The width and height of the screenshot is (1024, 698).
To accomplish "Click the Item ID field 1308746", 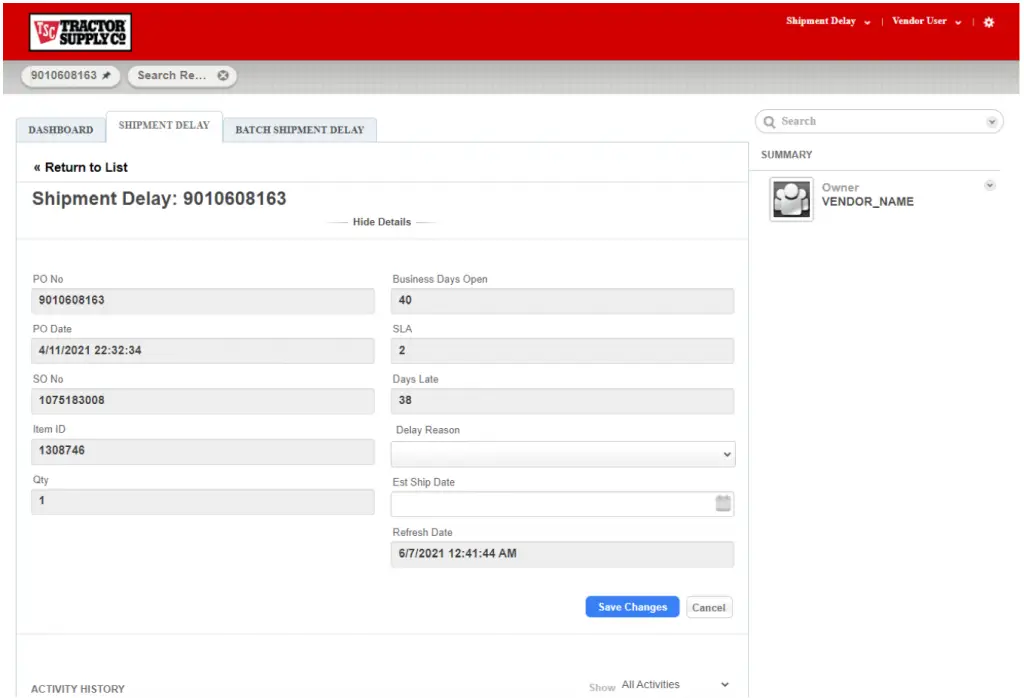I will [203, 451].
